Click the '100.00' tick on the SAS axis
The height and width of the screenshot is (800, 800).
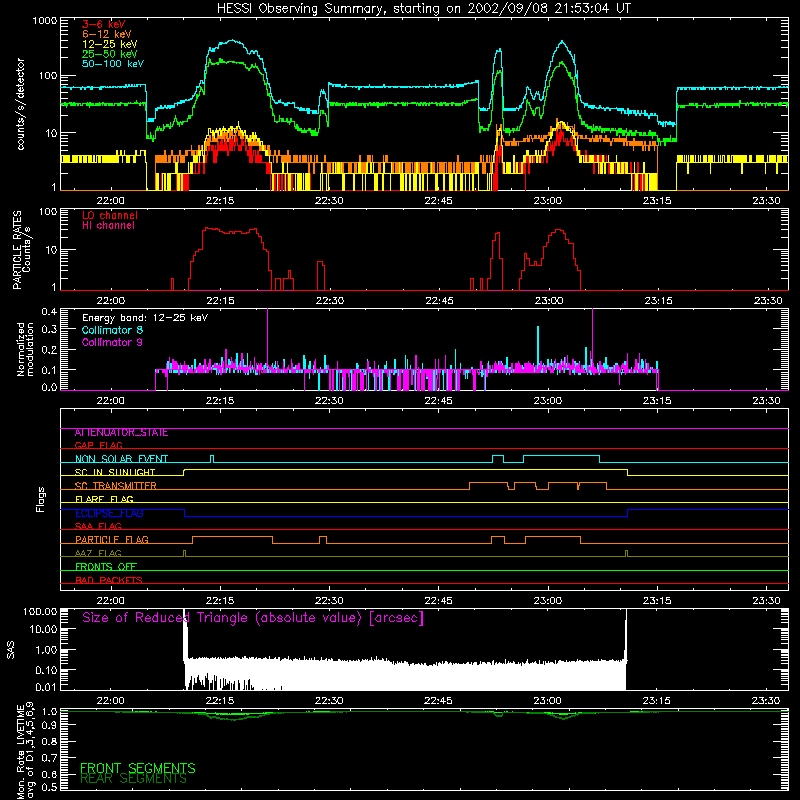point(40,612)
